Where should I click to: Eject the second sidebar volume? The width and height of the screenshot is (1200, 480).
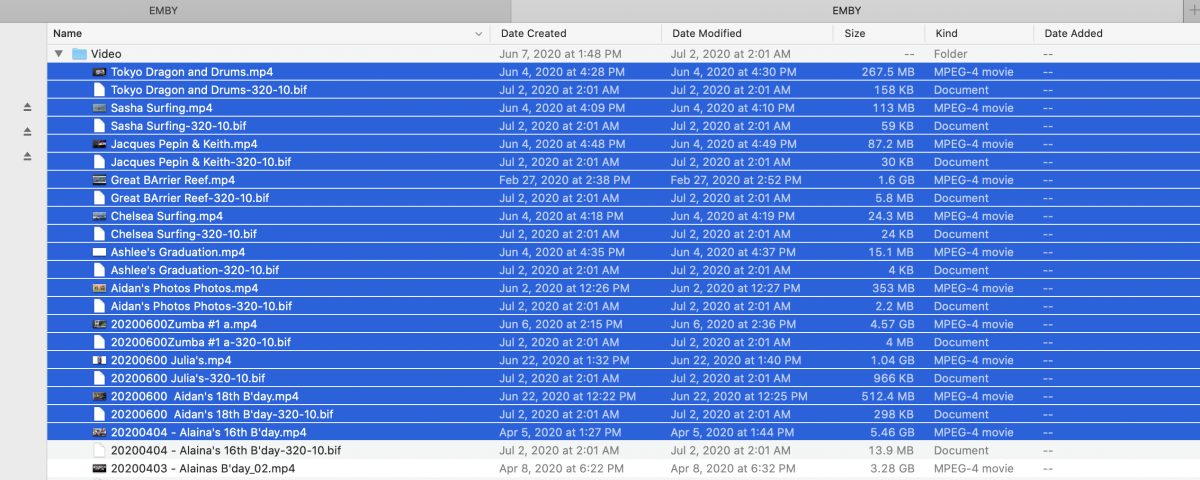(28, 131)
